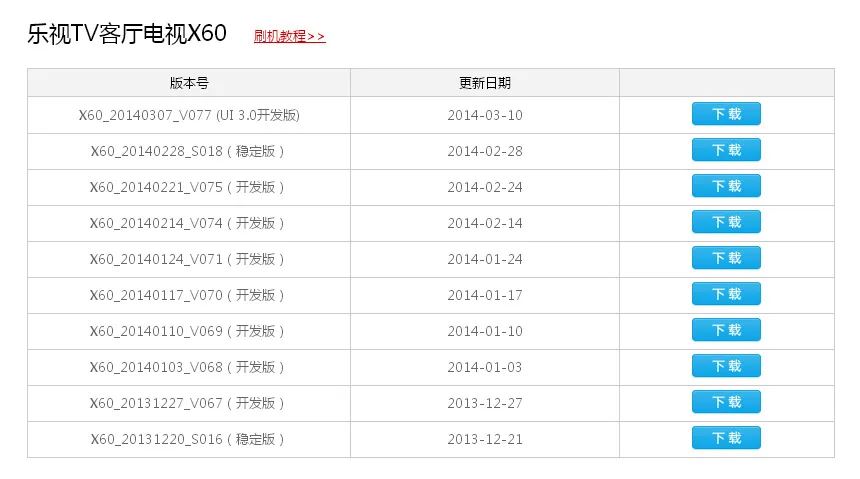Download X60_20131227_V067 developer version
This screenshot has height=479, width=860.
(x=726, y=402)
